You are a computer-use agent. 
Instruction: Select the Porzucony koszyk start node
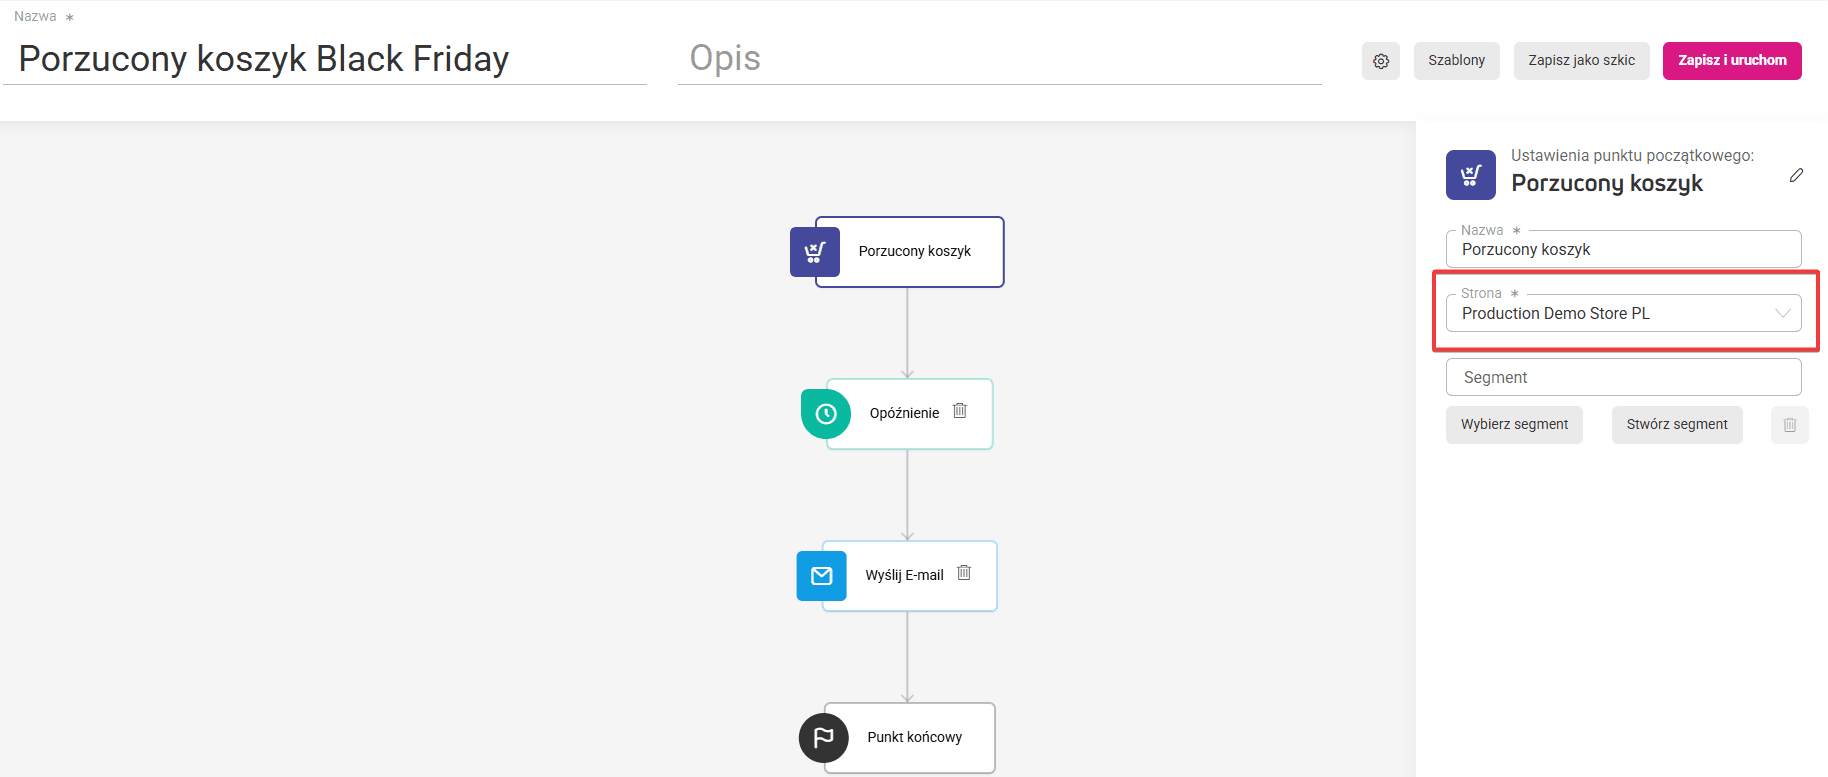910,252
